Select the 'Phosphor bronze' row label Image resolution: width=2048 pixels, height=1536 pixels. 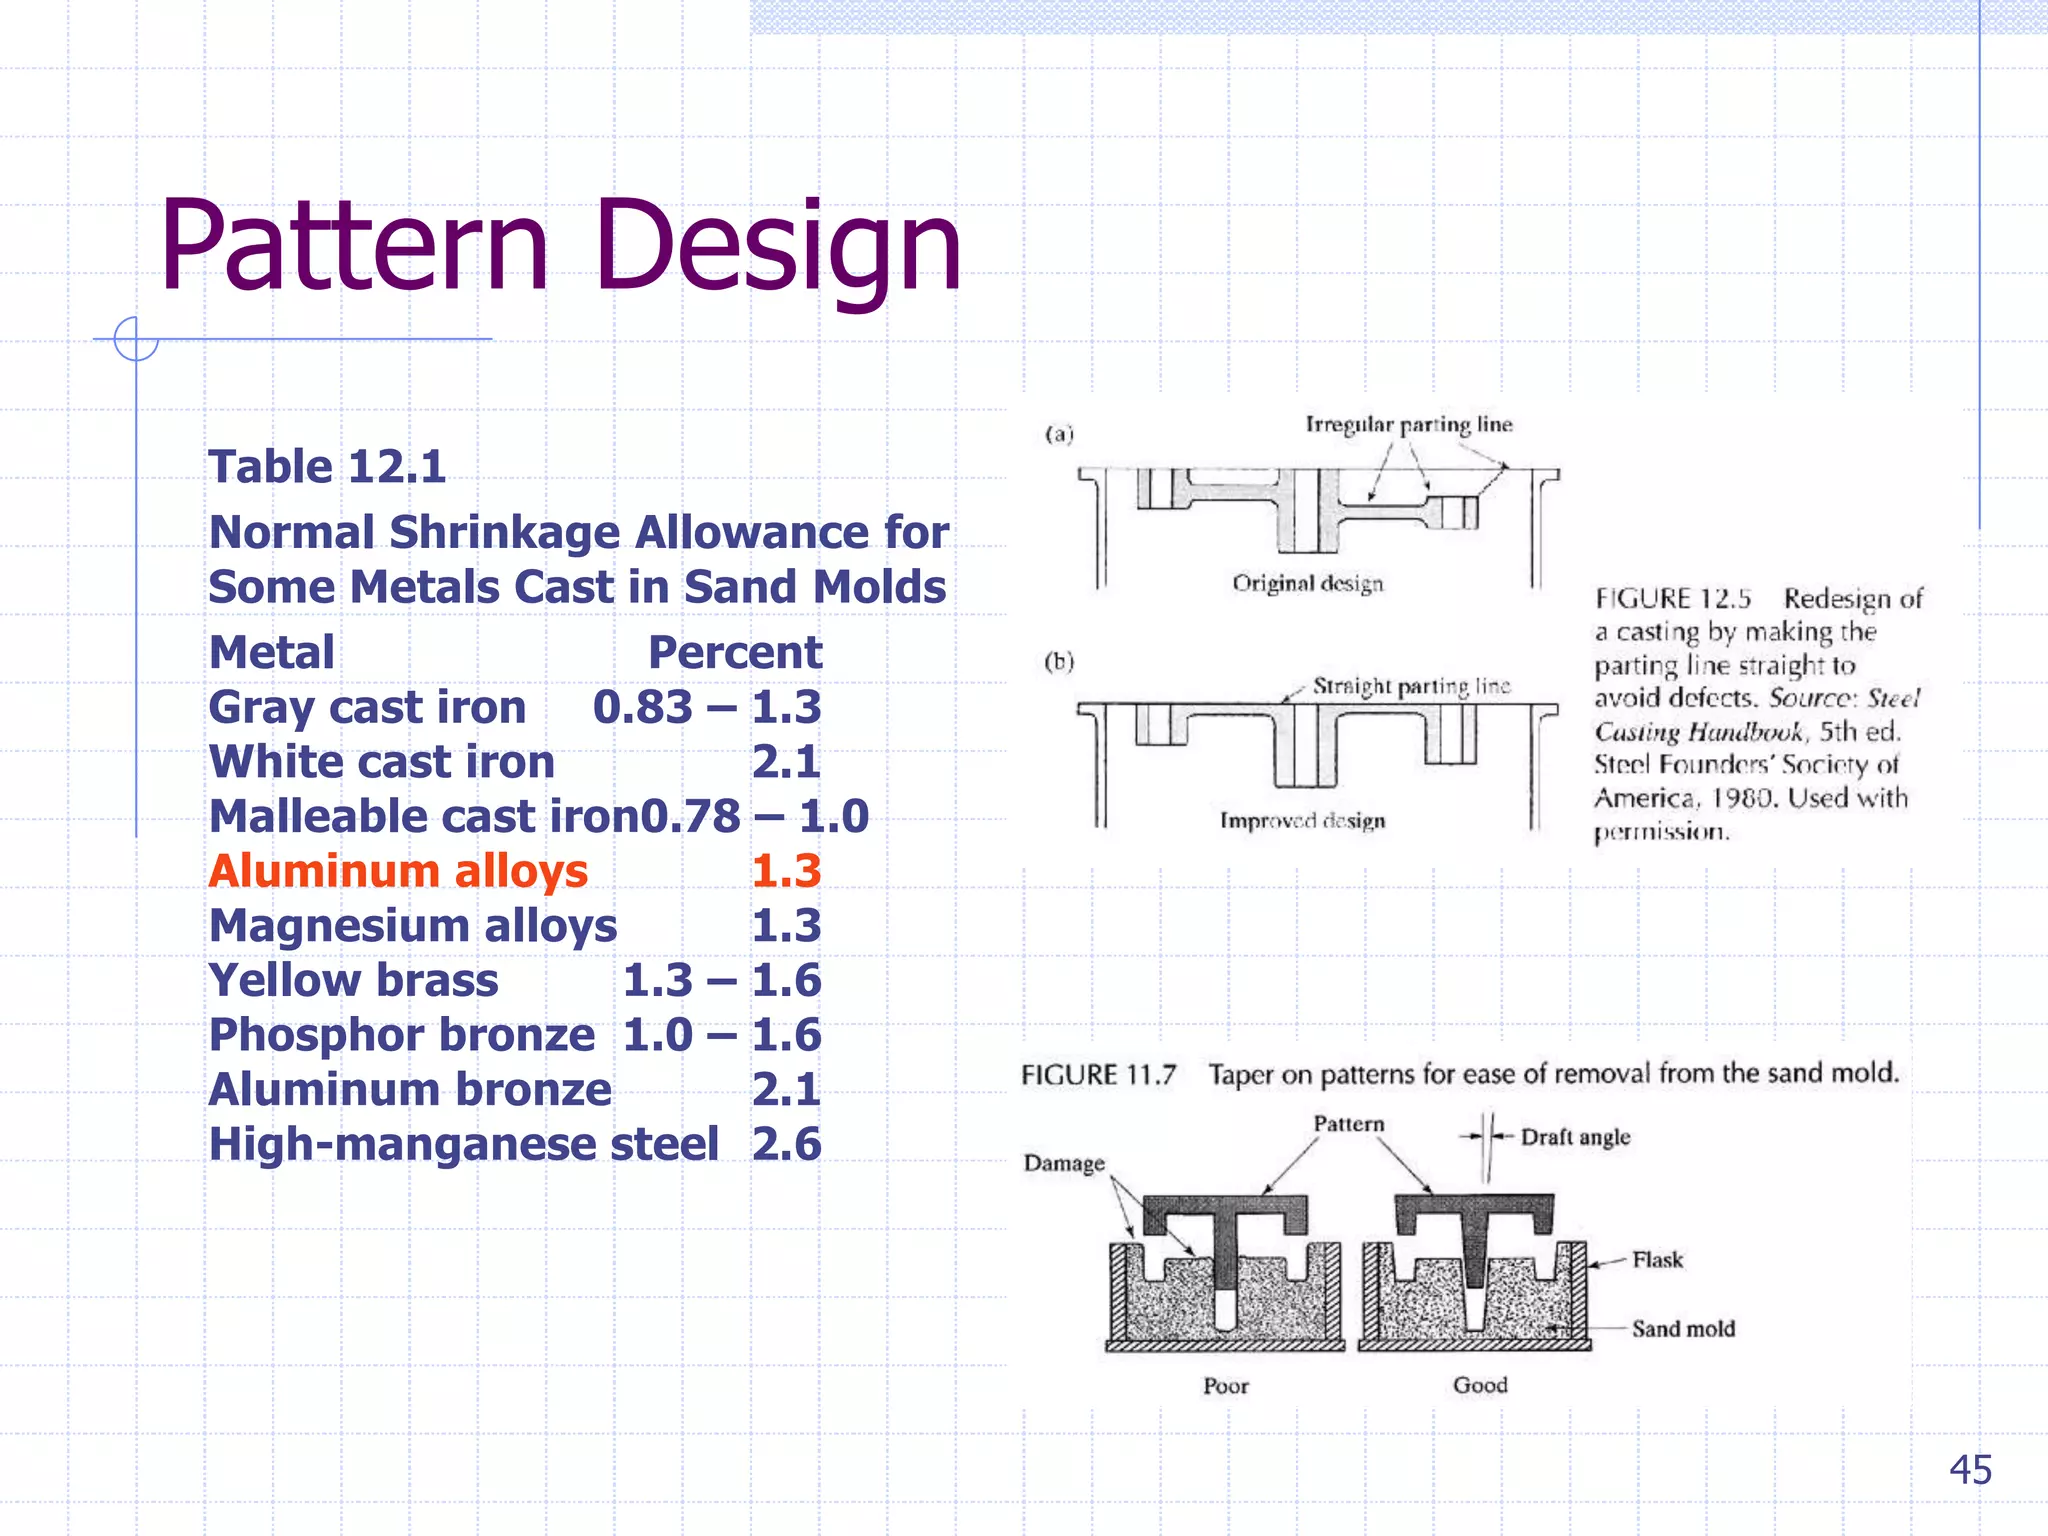point(401,1035)
